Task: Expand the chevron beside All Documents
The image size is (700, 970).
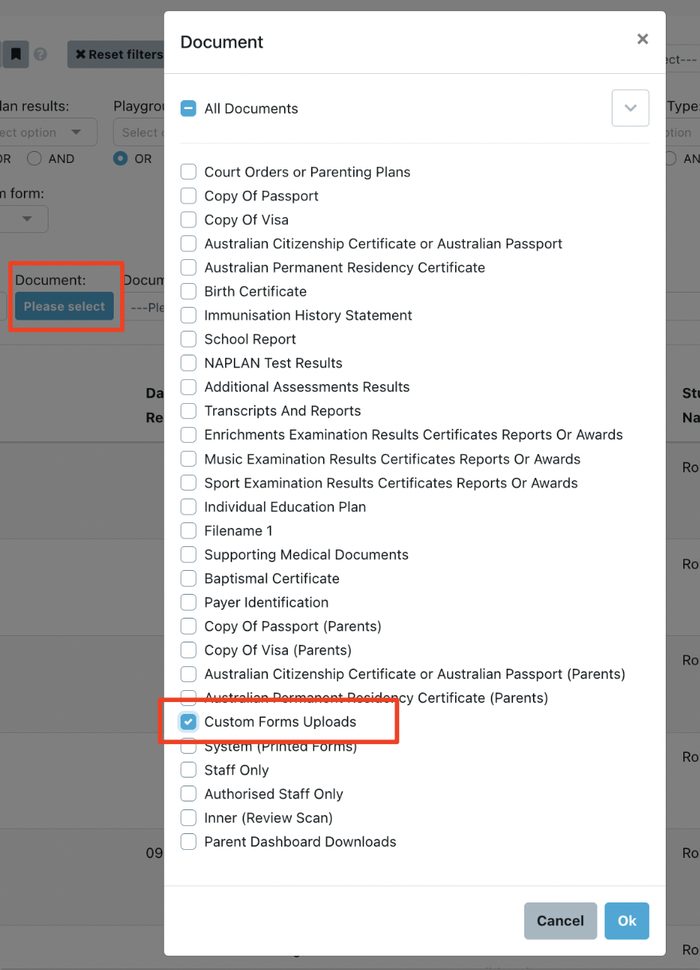Action: click(x=630, y=108)
